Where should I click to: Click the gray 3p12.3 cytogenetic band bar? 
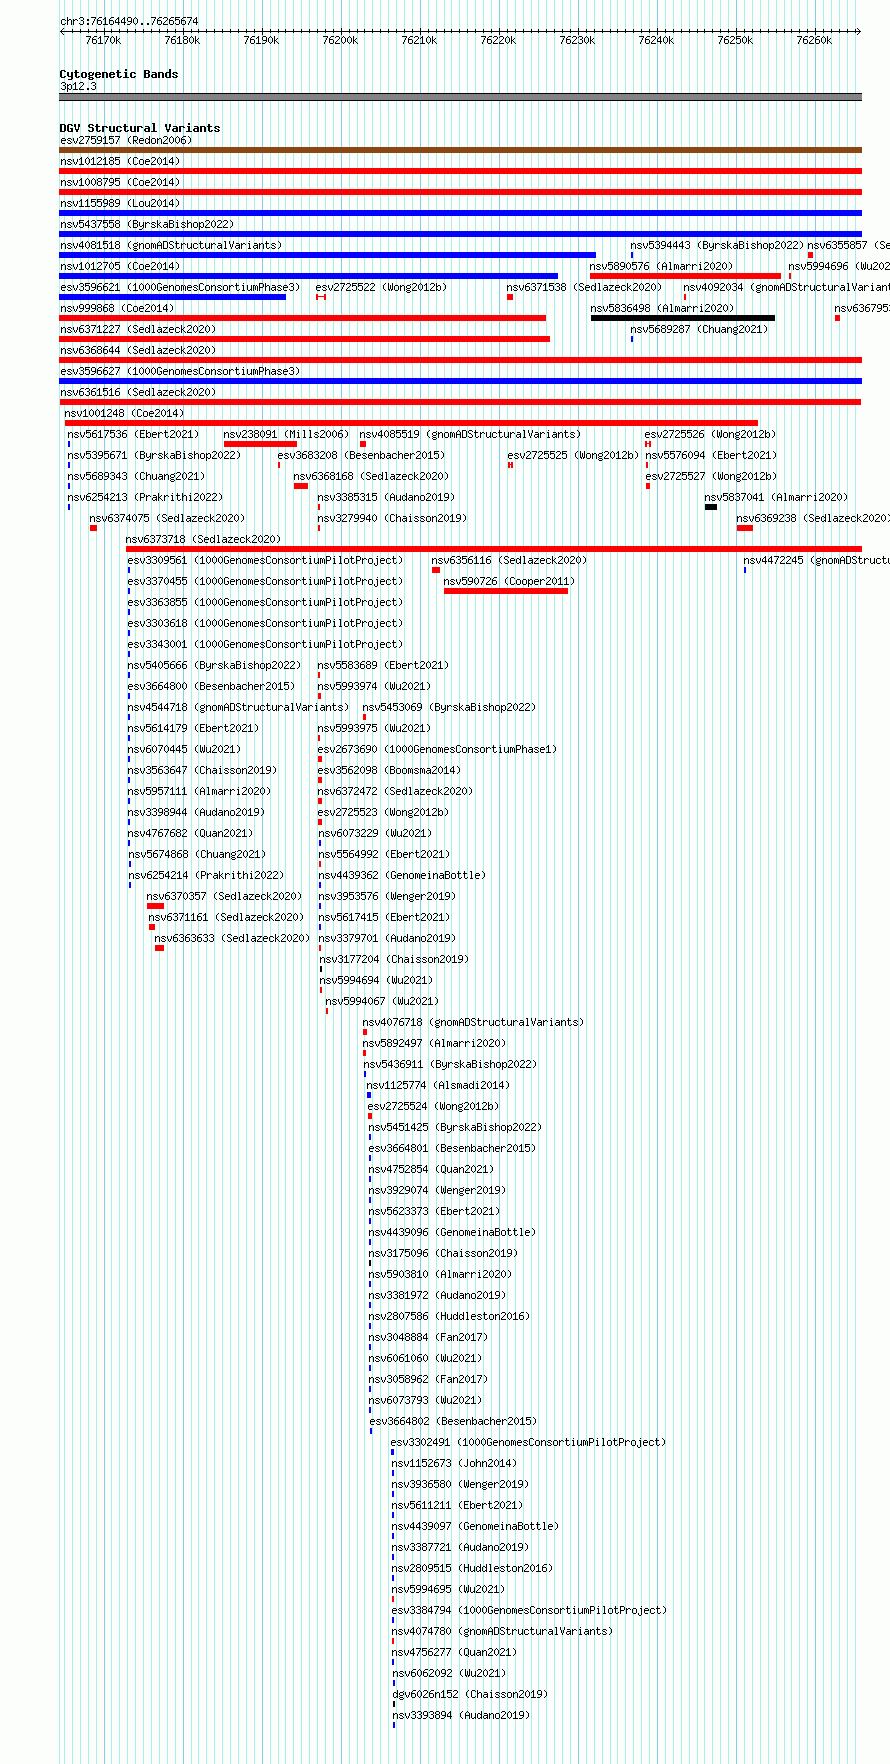pos(460,97)
